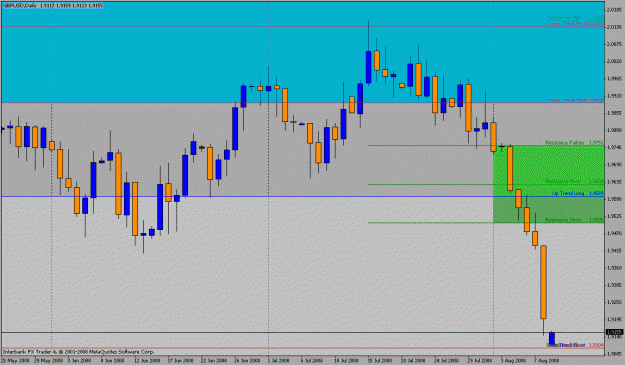Click the GBPUSD,Daily chart title text

pyautogui.click(x=52, y=6)
